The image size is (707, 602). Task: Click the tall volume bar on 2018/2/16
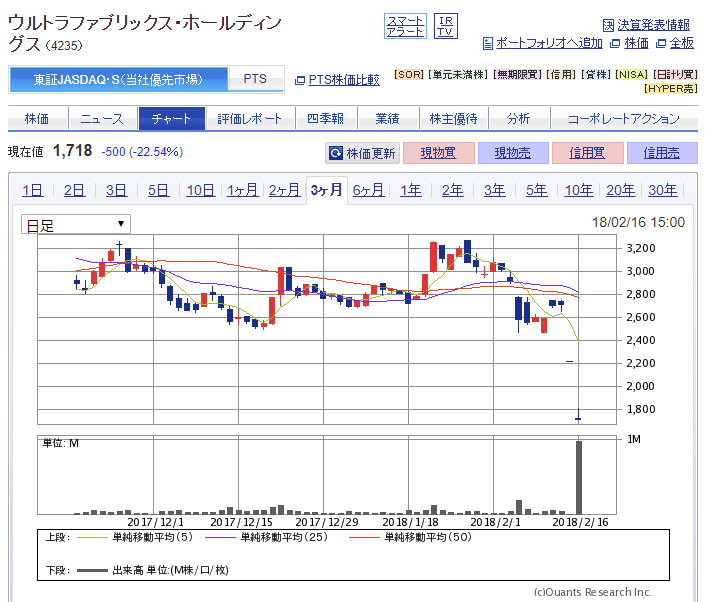579,478
